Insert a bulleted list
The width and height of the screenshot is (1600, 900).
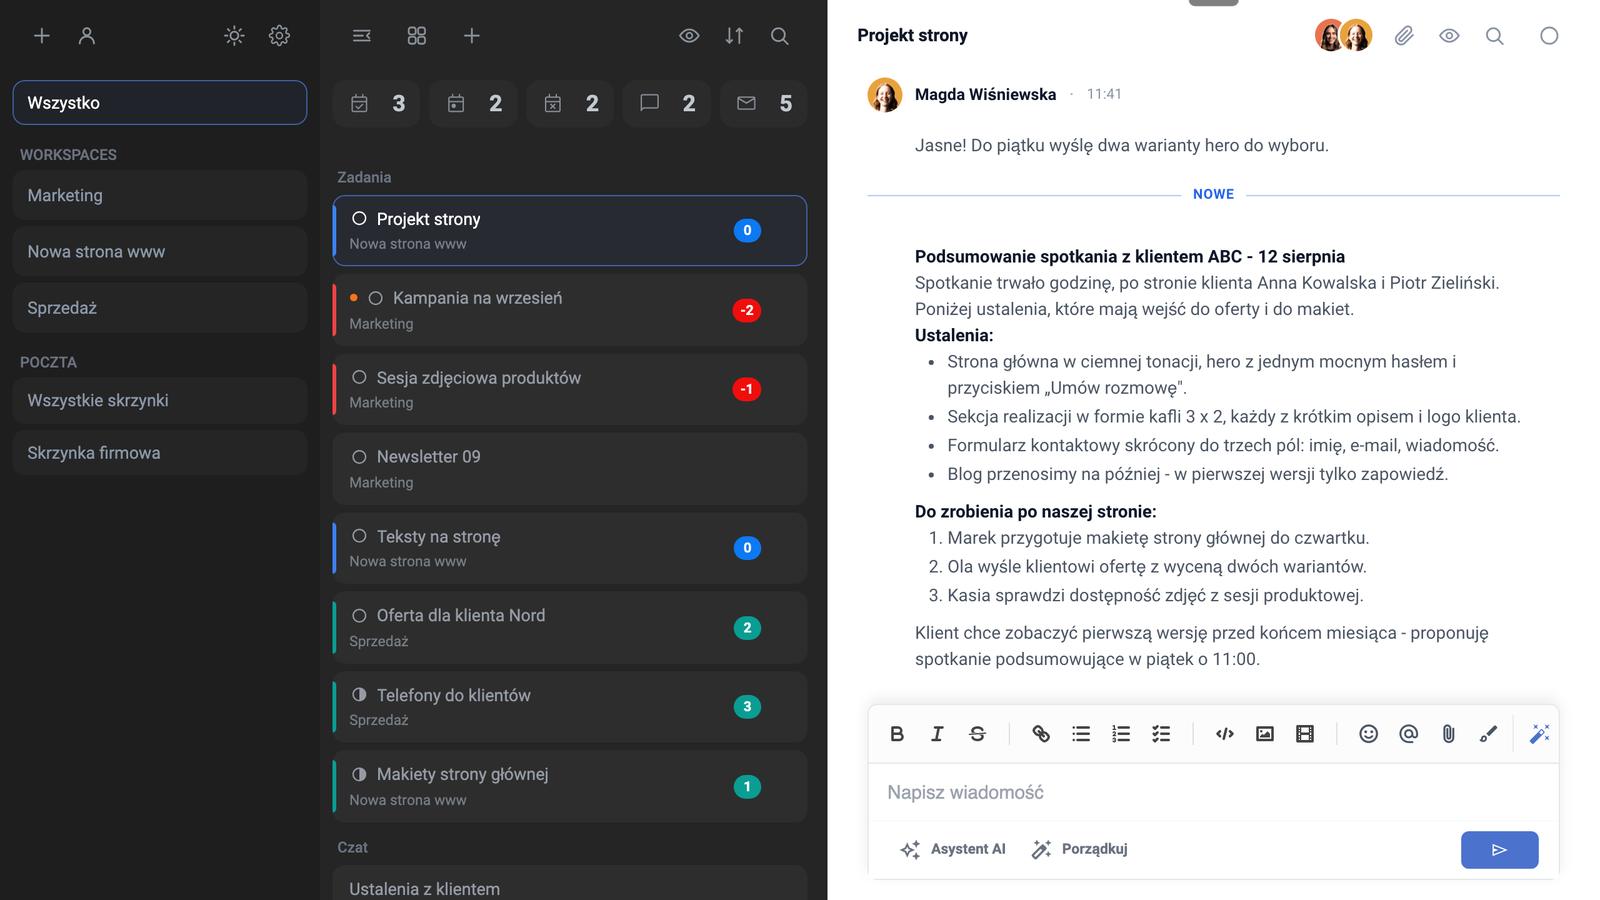tap(1081, 734)
